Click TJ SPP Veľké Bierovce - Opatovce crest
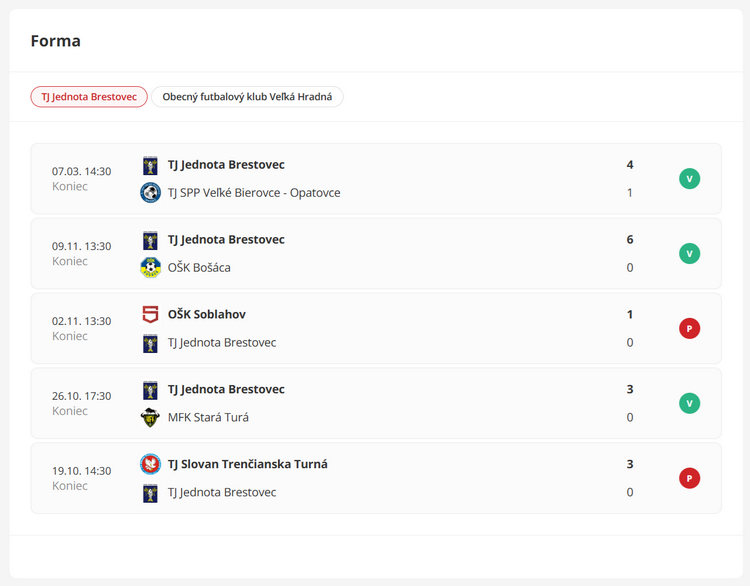 (150, 193)
